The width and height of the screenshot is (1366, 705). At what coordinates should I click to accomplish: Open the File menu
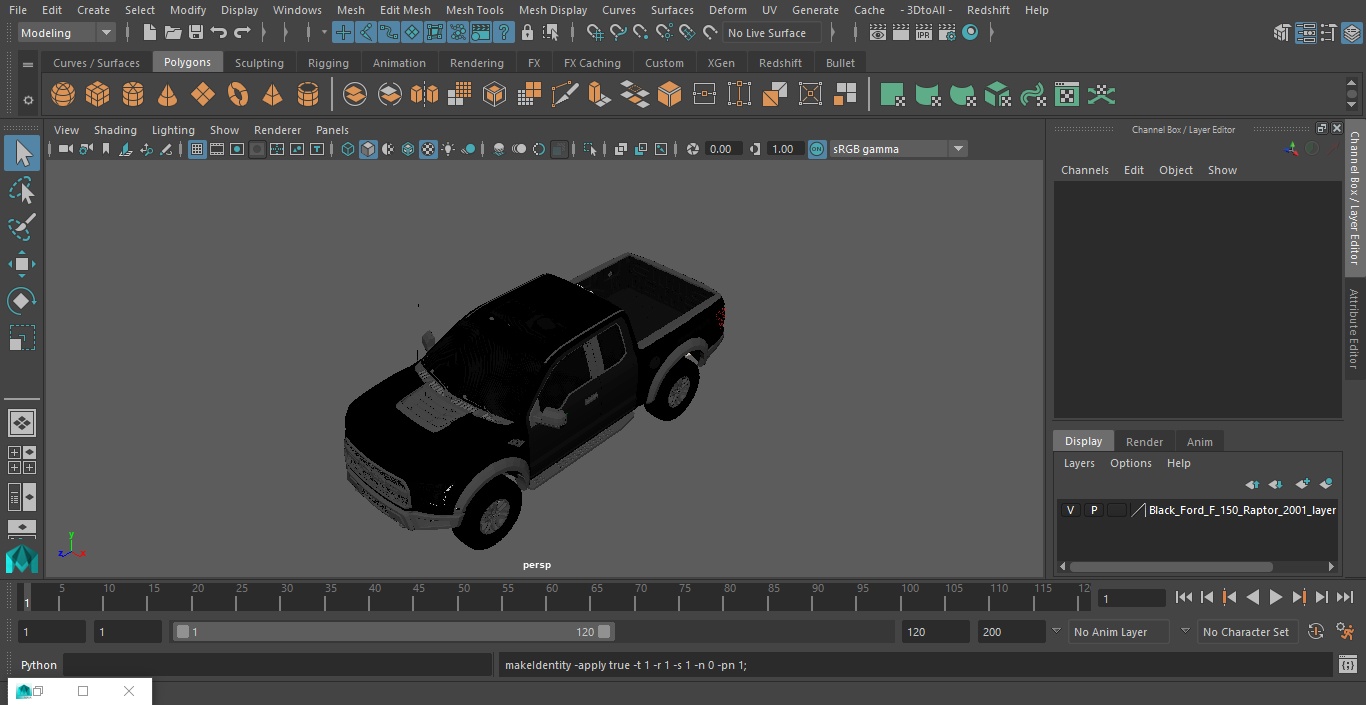[x=18, y=10]
